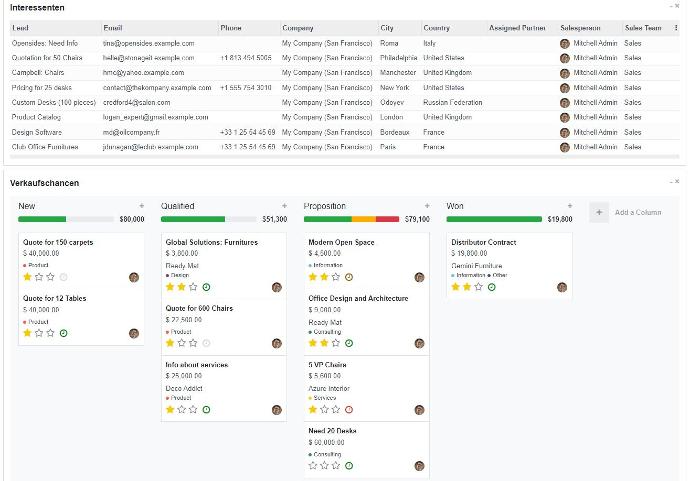Click Russian Federation country cell
690x481 pixels.
tap(452, 103)
